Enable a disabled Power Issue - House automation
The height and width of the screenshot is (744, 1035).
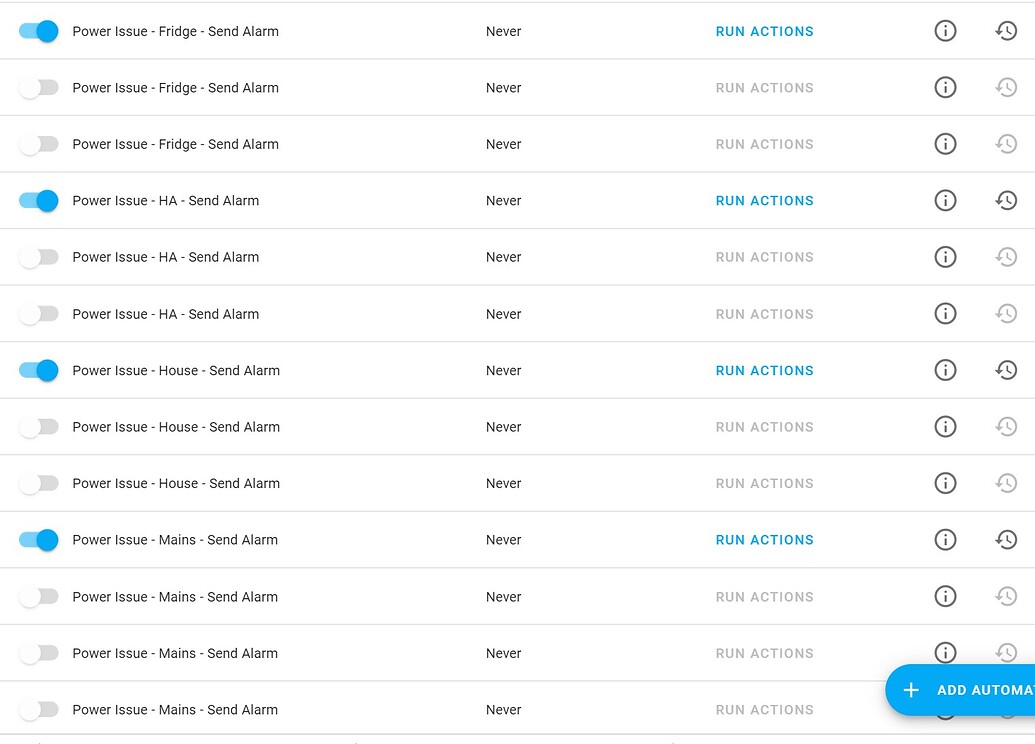tap(37, 426)
